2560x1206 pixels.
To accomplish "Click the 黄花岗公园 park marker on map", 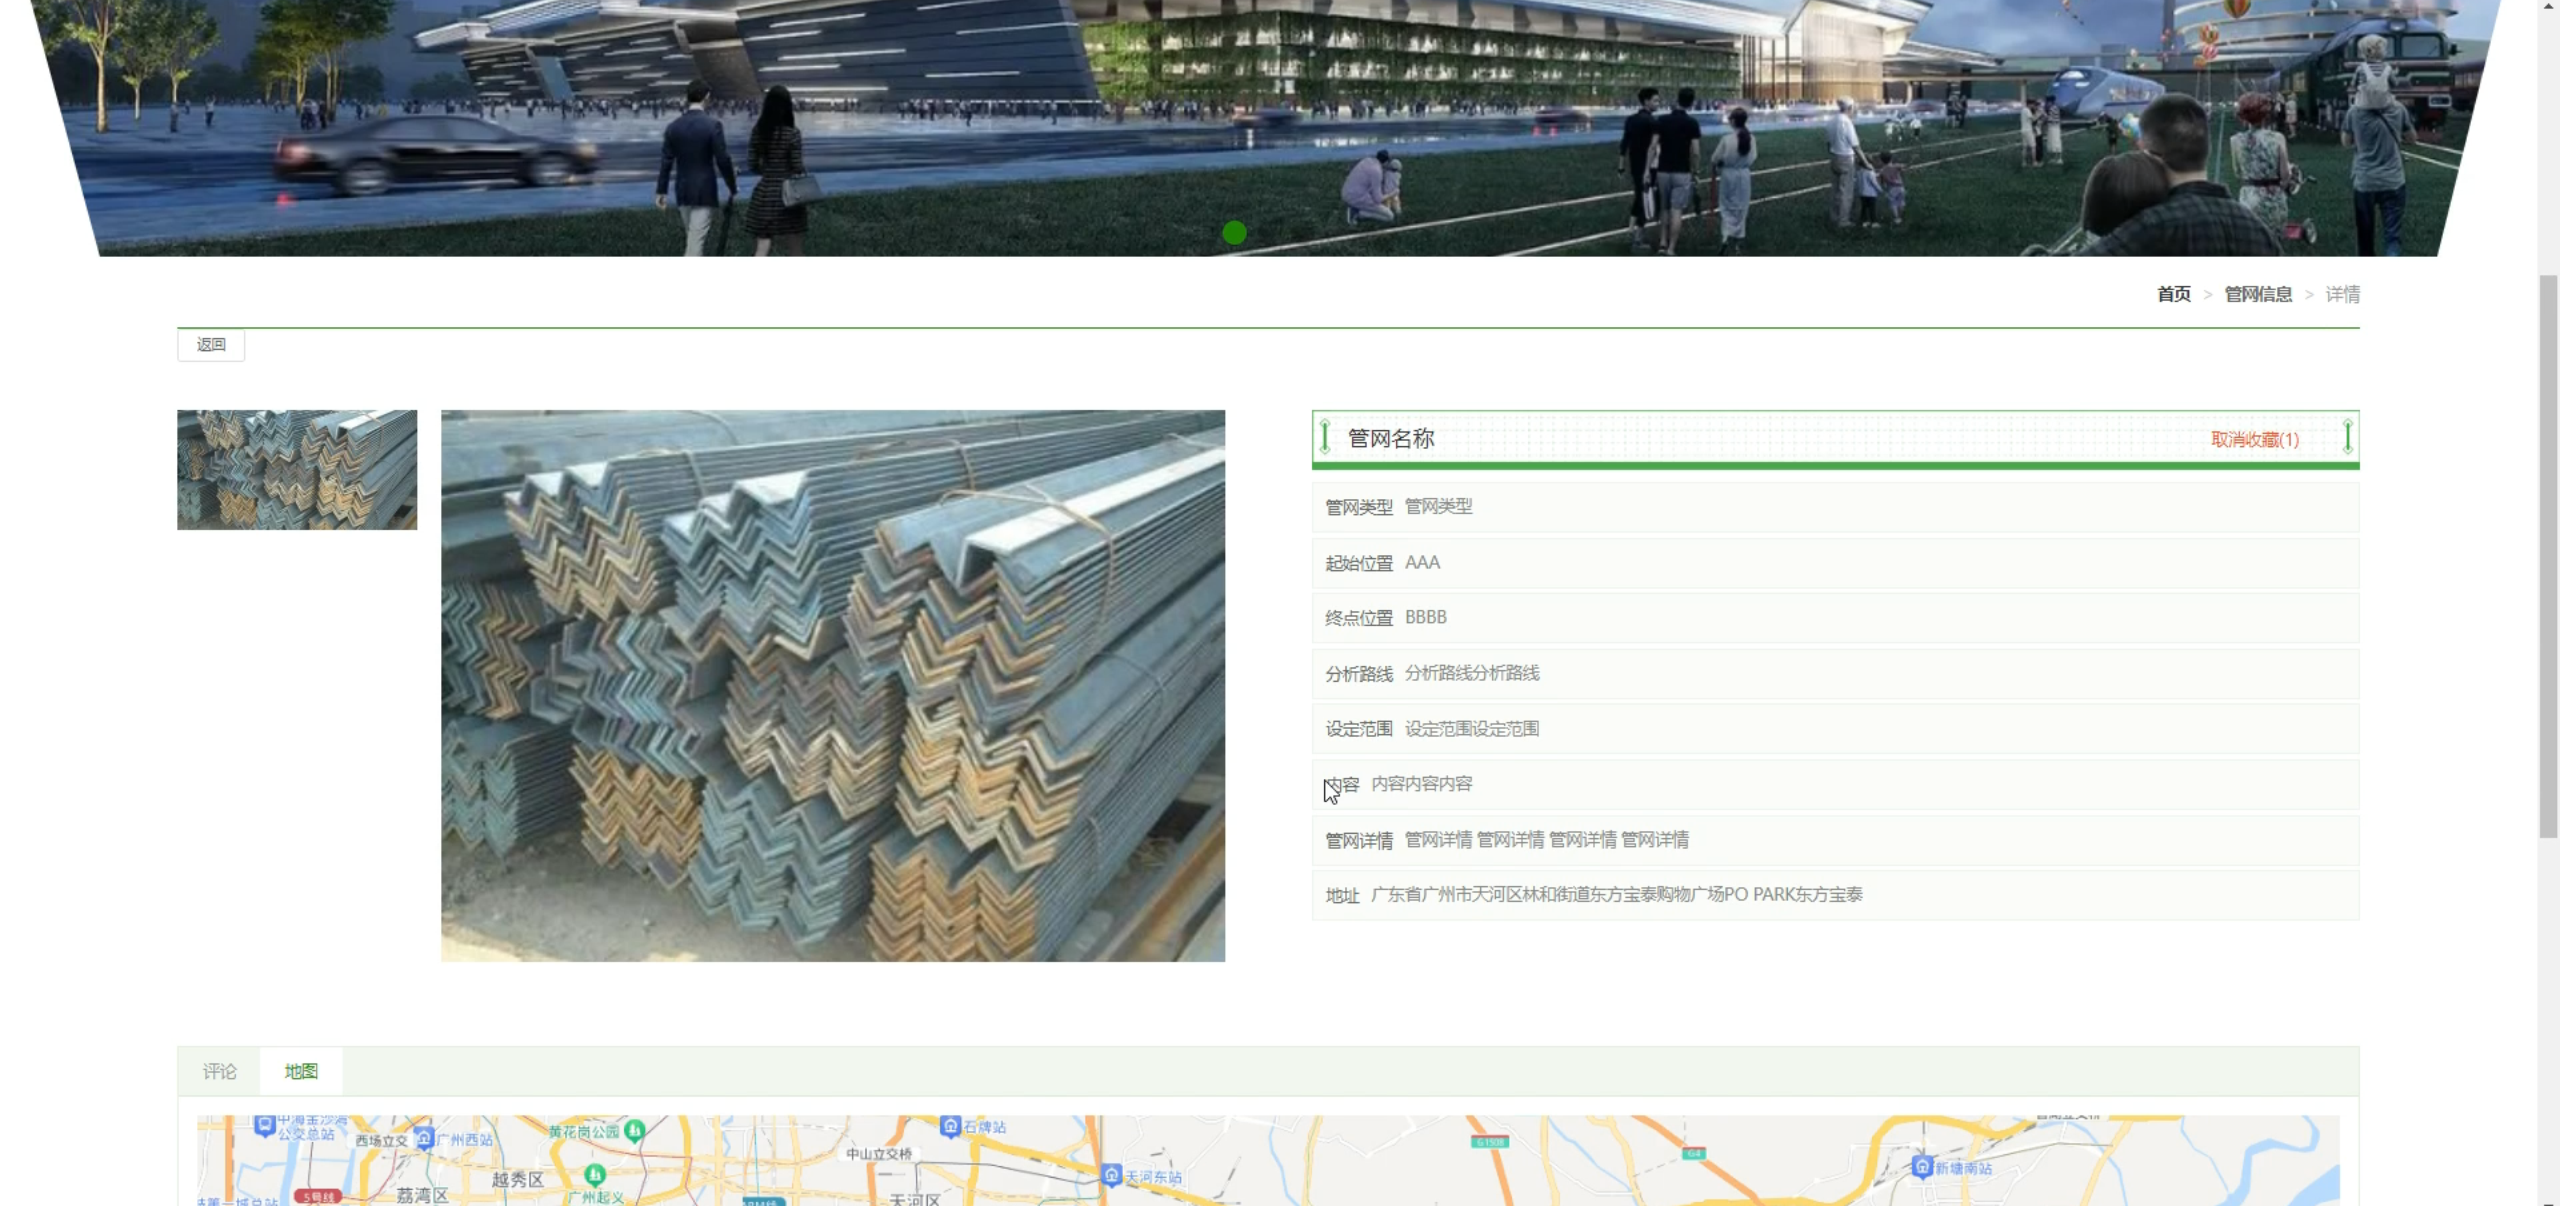I will coord(634,1131).
